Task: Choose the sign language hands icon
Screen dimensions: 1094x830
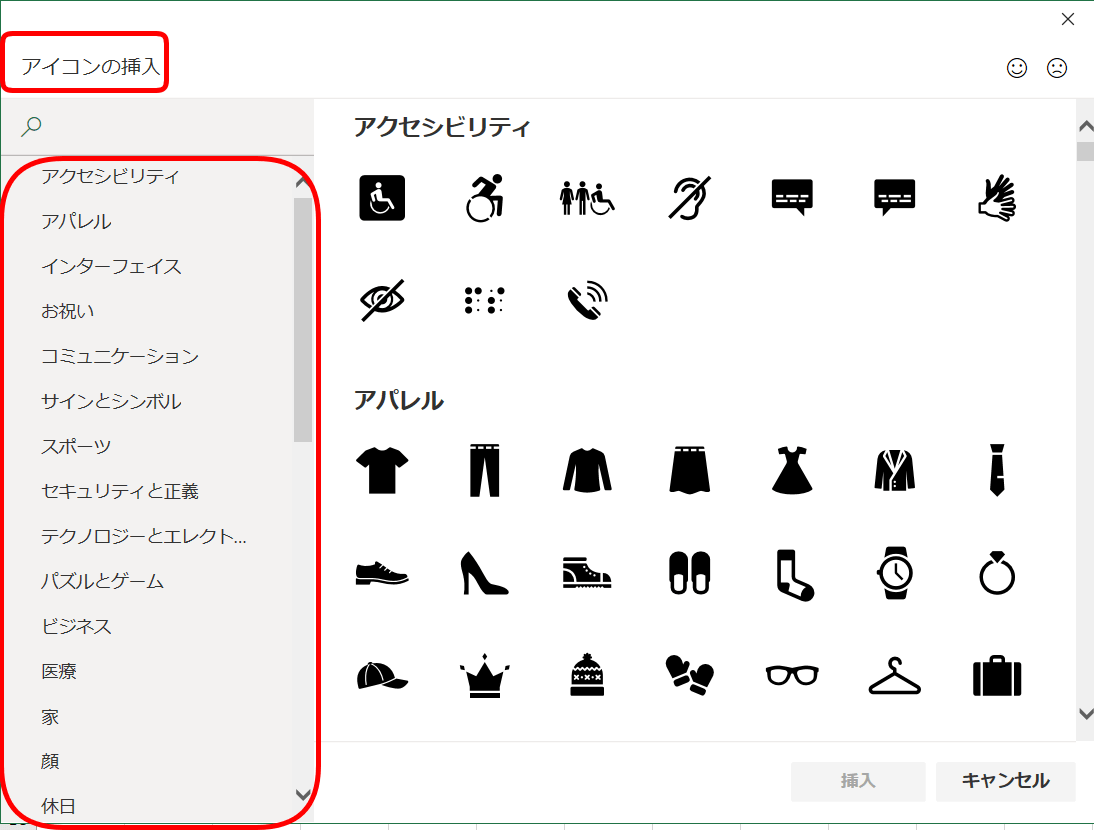Action: [997, 198]
